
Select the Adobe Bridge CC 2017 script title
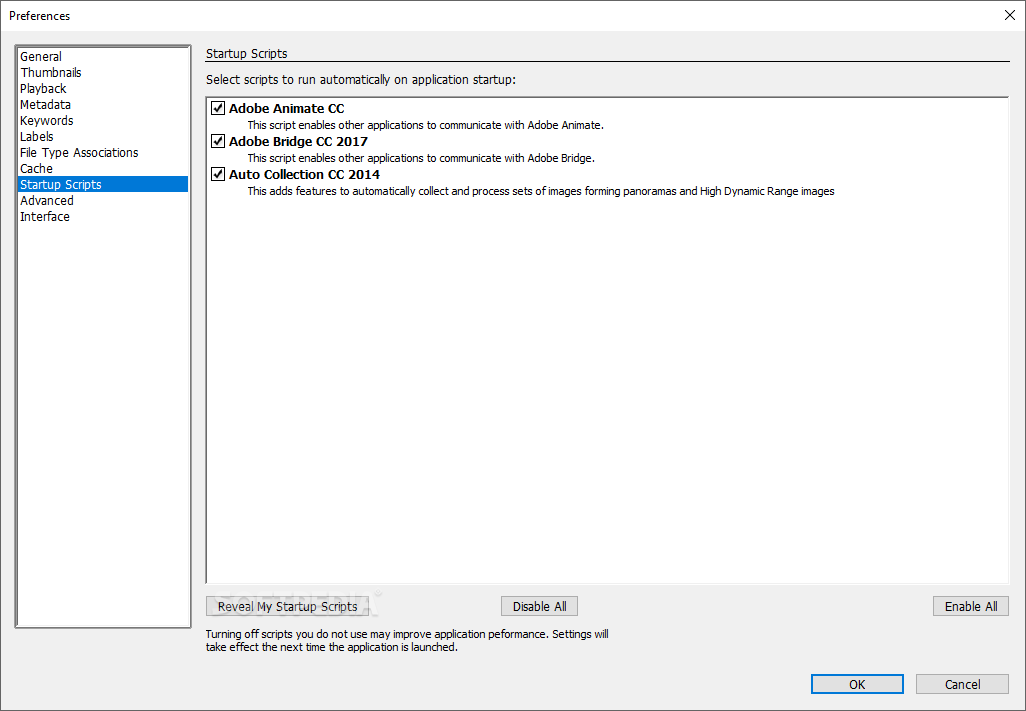pyautogui.click(x=298, y=141)
